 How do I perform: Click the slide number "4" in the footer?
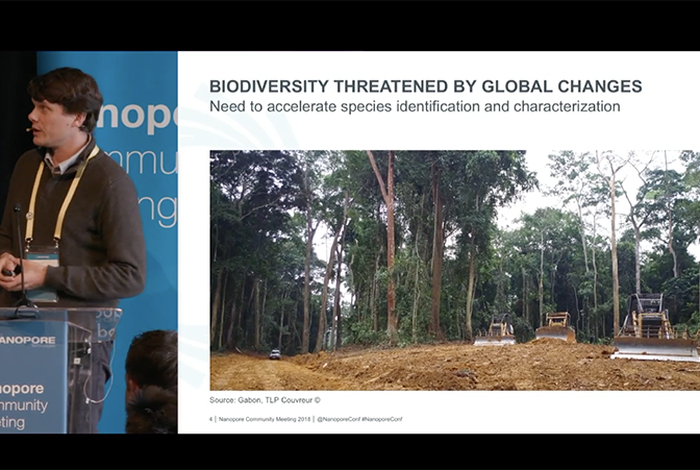coord(211,419)
